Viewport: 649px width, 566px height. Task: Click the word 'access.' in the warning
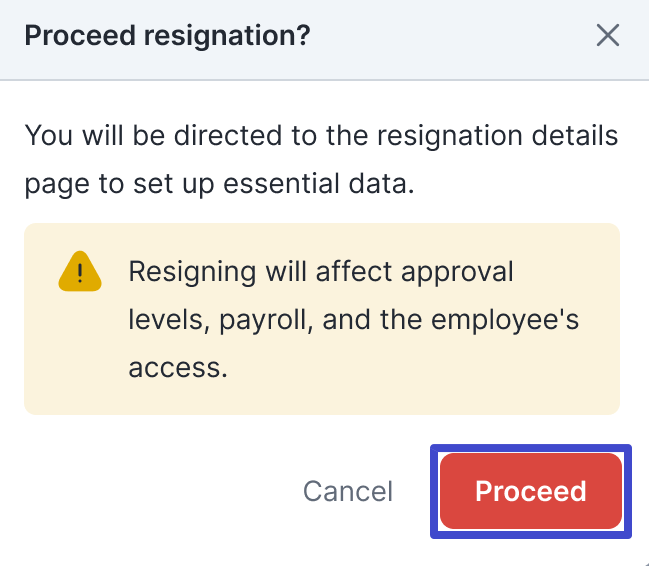(178, 368)
